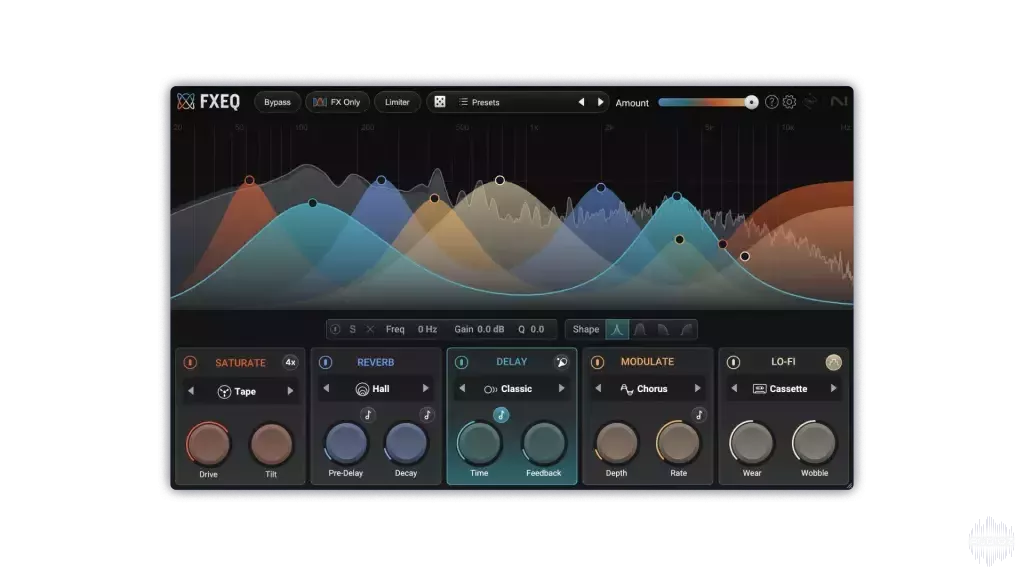The height and width of the screenshot is (576, 1024).
Task: Open the Presets list
Action: point(479,103)
